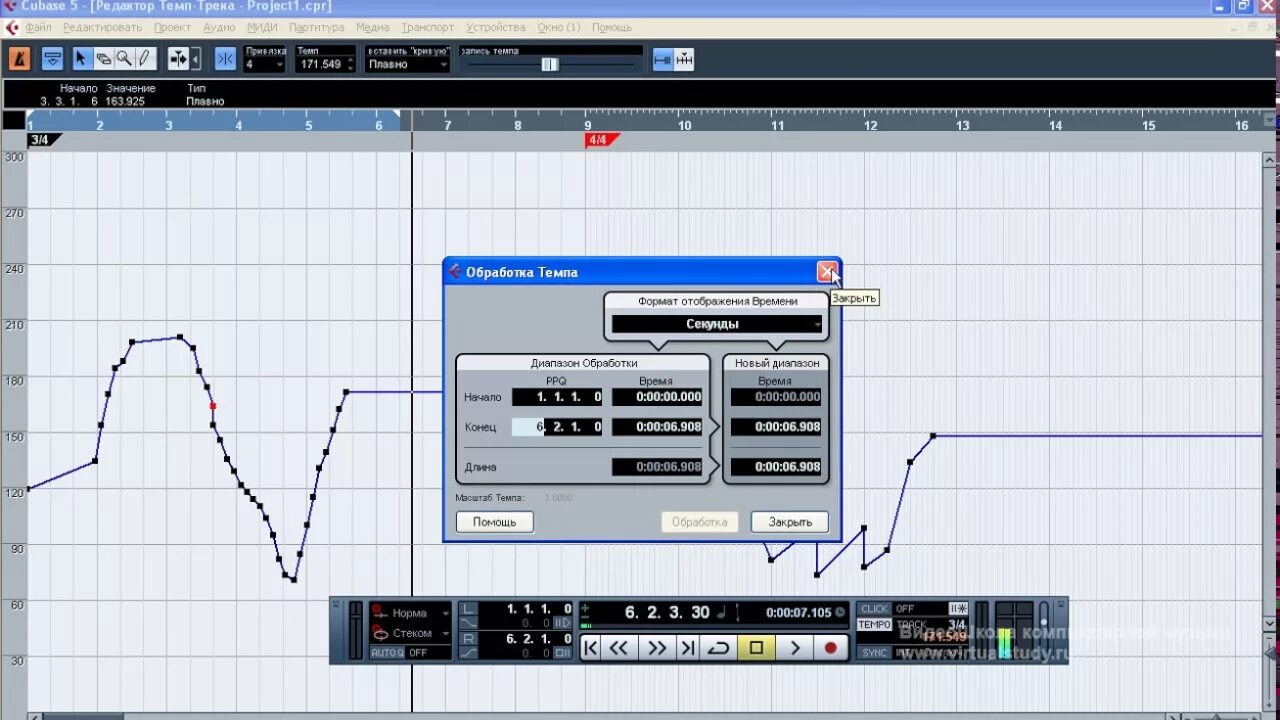
Task: Click the transport 3/4 signature readout
Action: [957, 624]
